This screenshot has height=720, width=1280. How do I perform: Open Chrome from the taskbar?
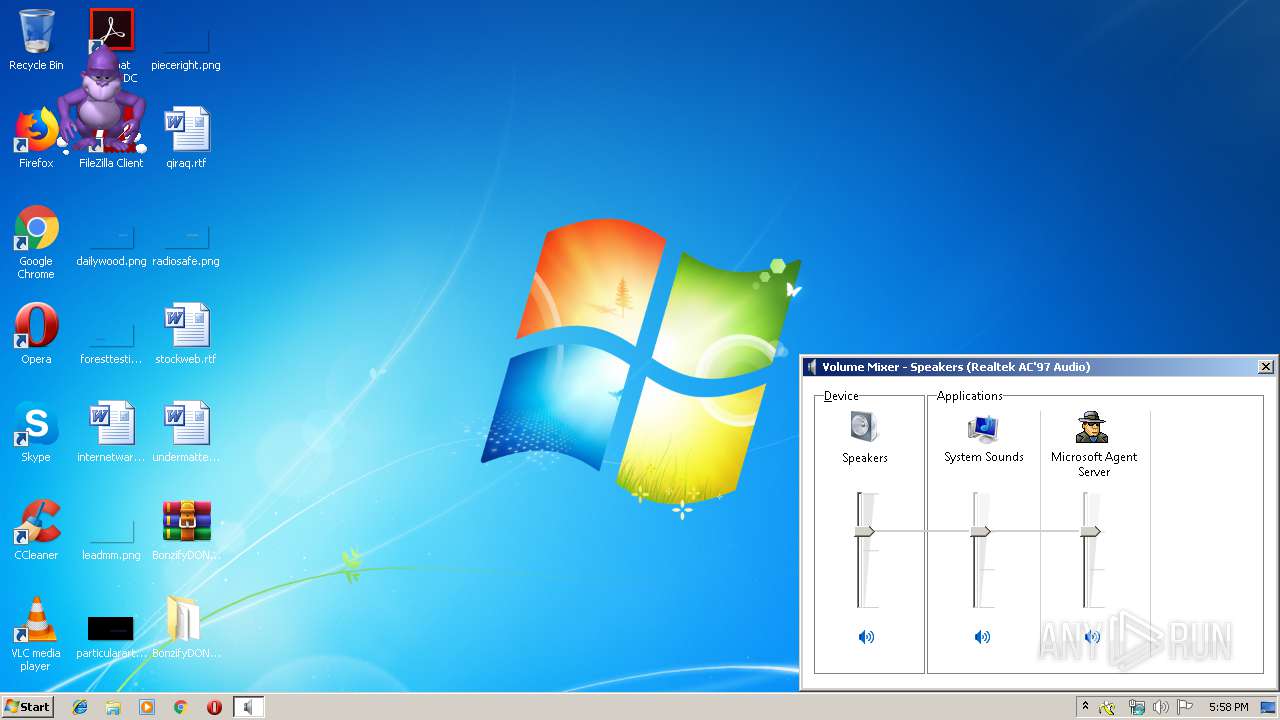181,707
